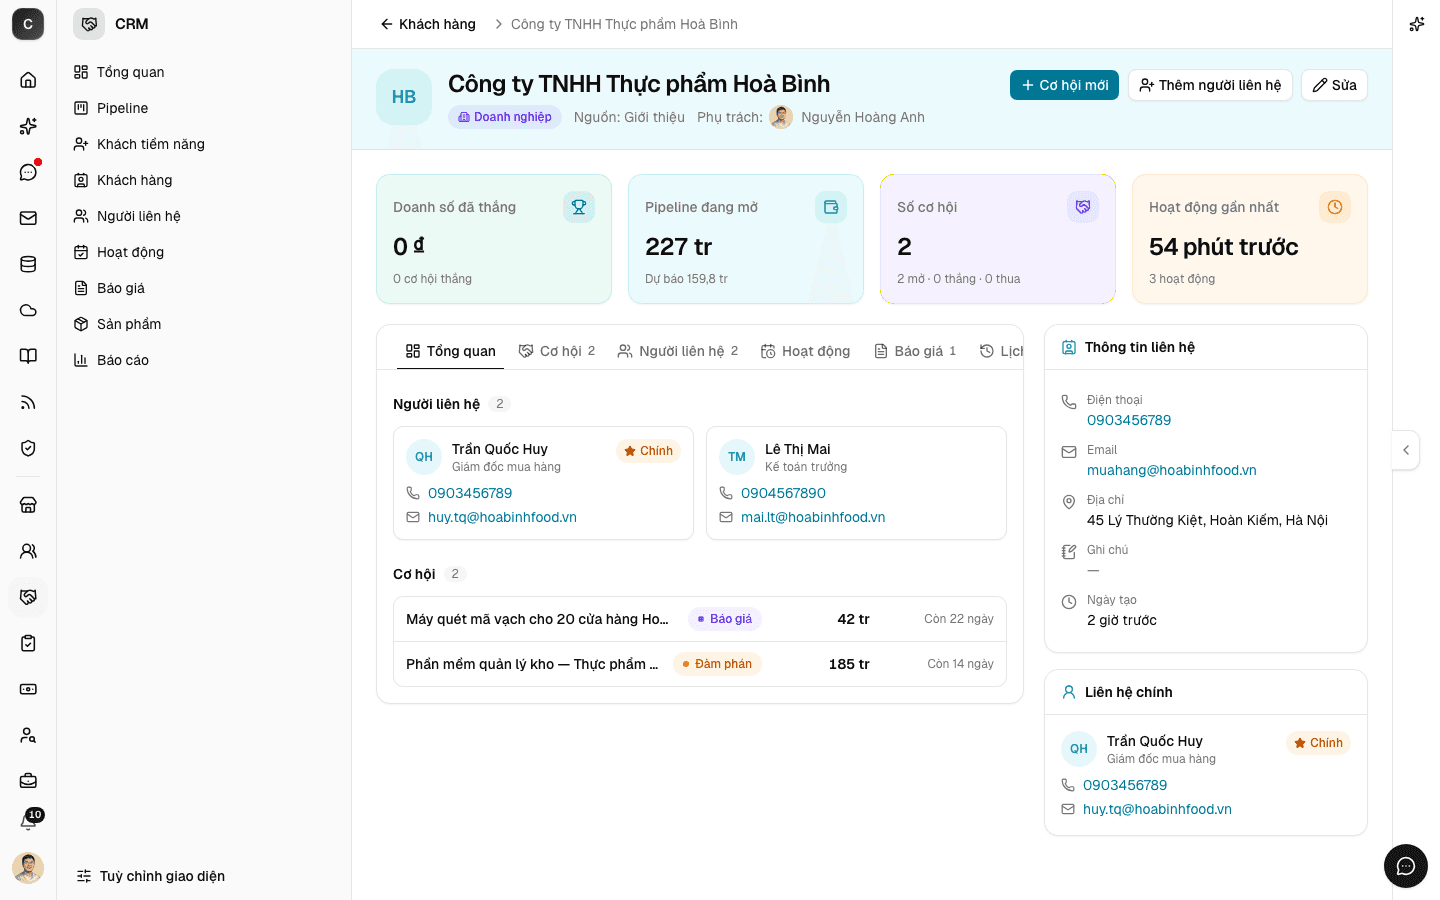Viewport: 1440px width, 900px height.
Task: Open the storefront icon in the left icon rail
Action: tap(28, 505)
